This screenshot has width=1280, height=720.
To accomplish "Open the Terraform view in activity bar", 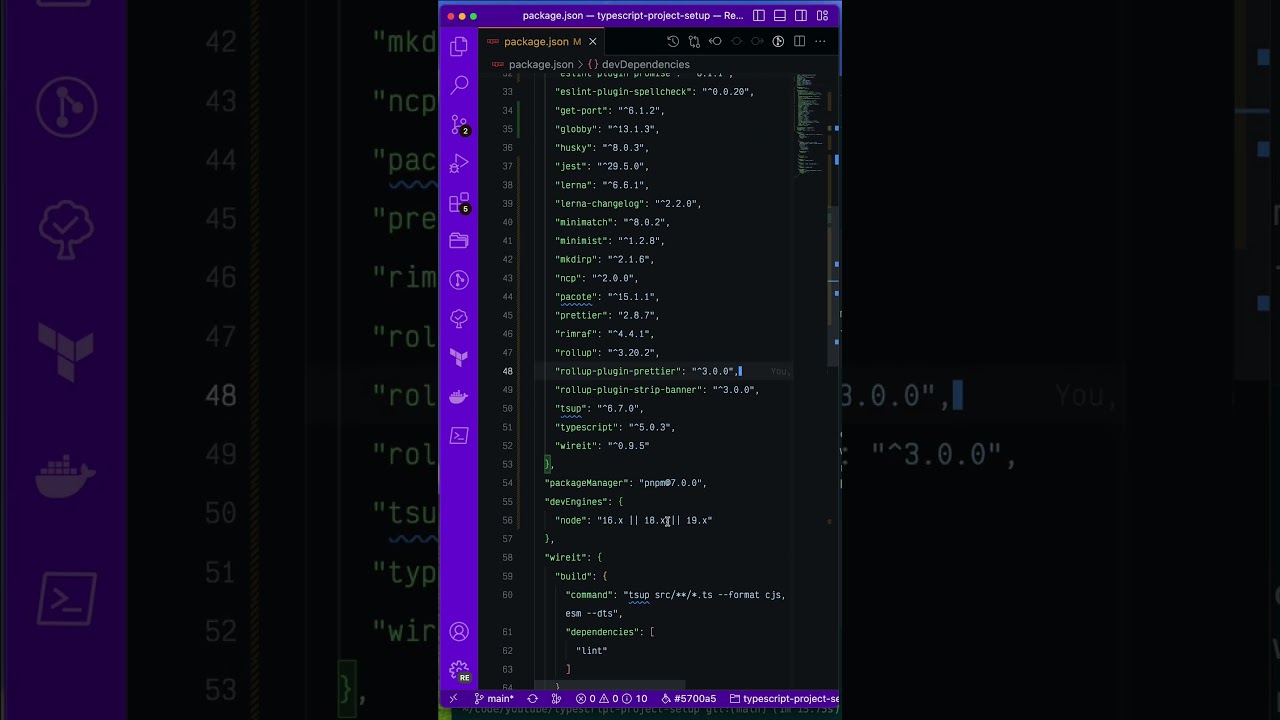I will click(459, 357).
